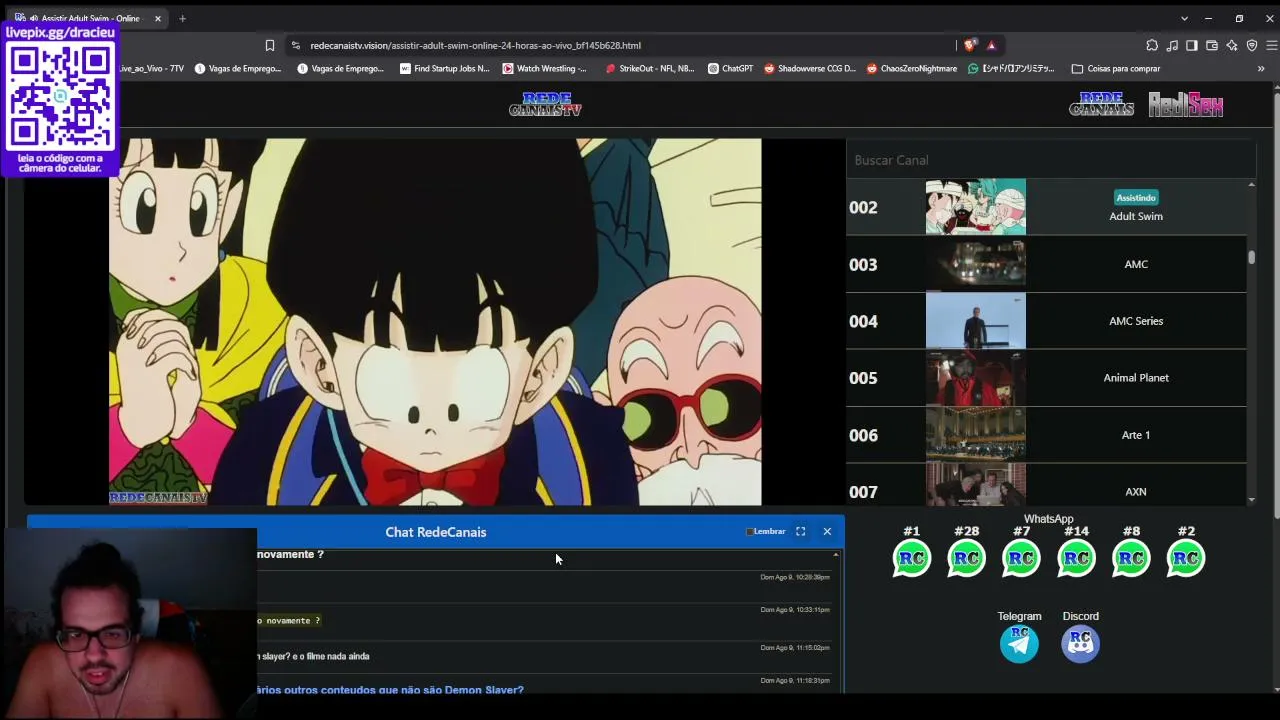Open the browser wallet icon
1280x720 pixels.
coord(1212,45)
